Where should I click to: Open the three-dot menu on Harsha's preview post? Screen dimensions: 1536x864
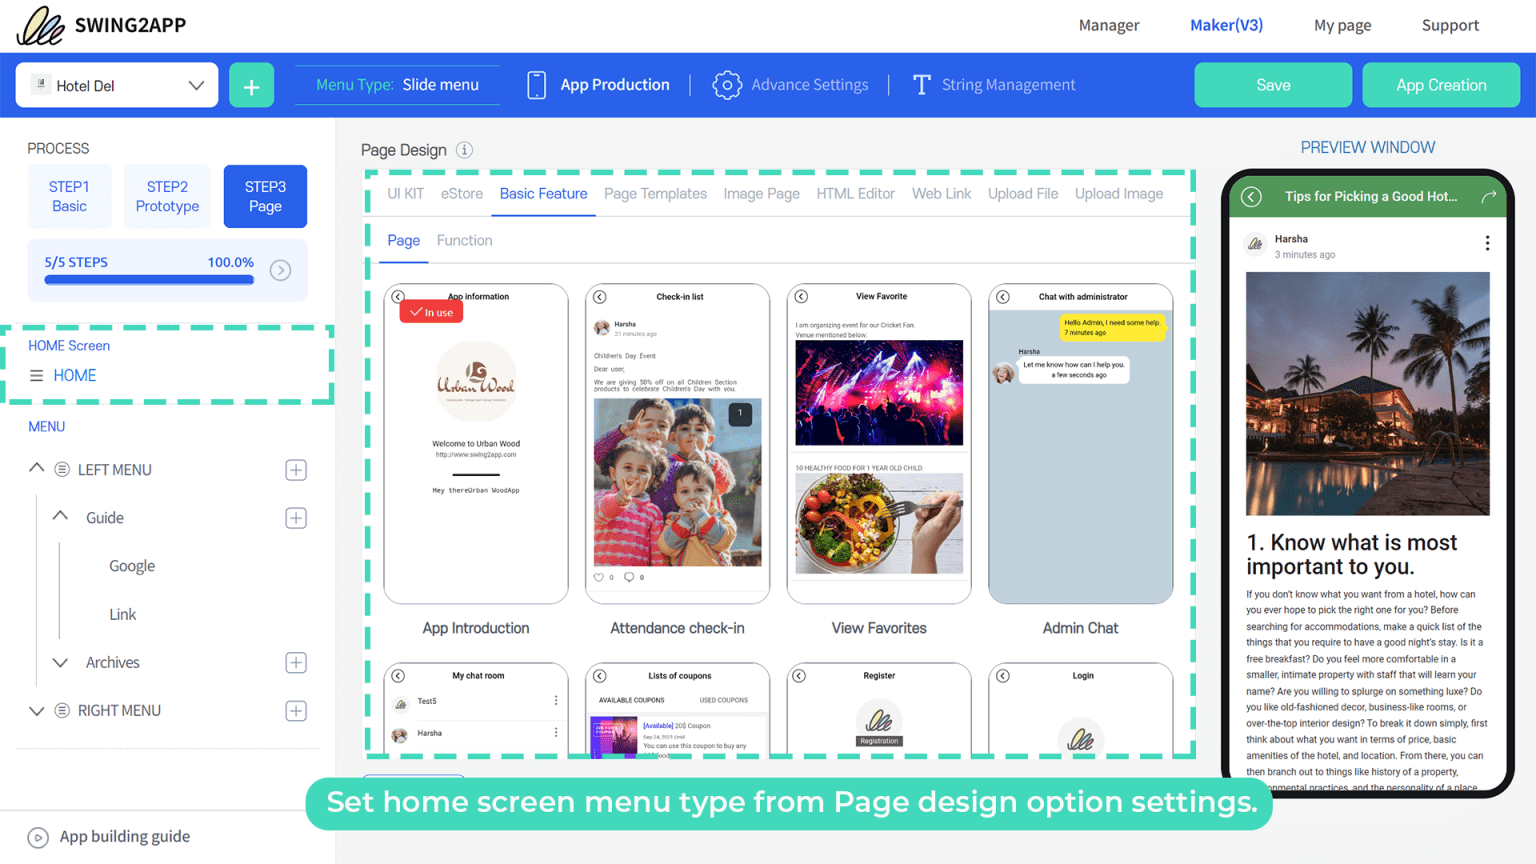tap(1487, 243)
